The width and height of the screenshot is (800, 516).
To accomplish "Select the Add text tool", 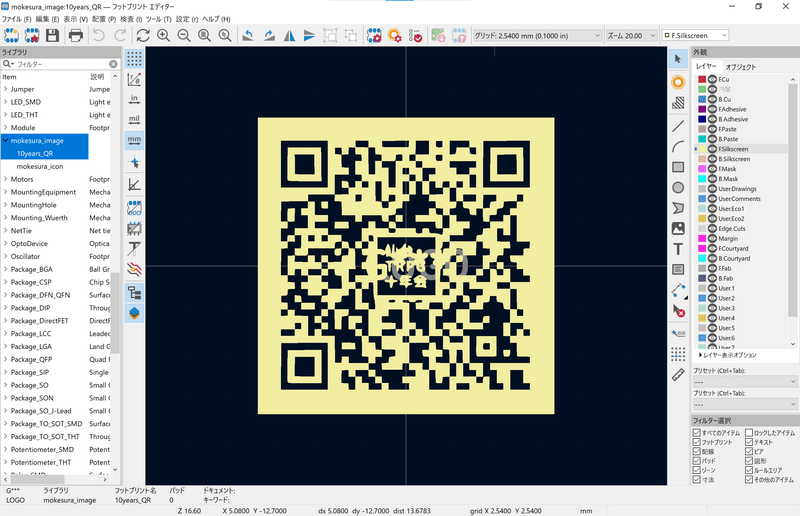I will 678,249.
